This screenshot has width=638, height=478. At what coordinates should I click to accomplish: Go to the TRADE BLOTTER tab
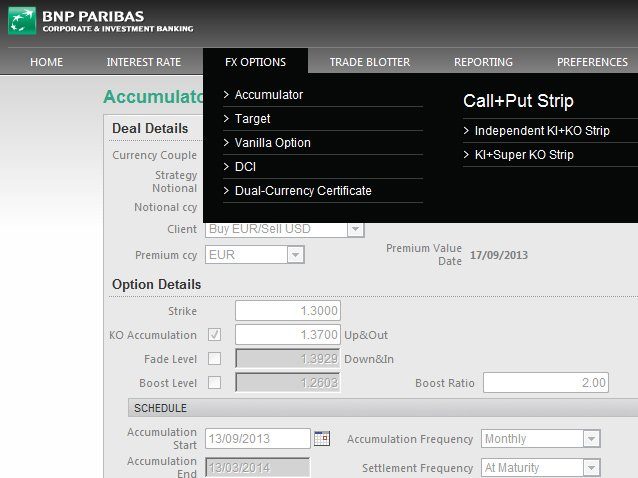(369, 62)
